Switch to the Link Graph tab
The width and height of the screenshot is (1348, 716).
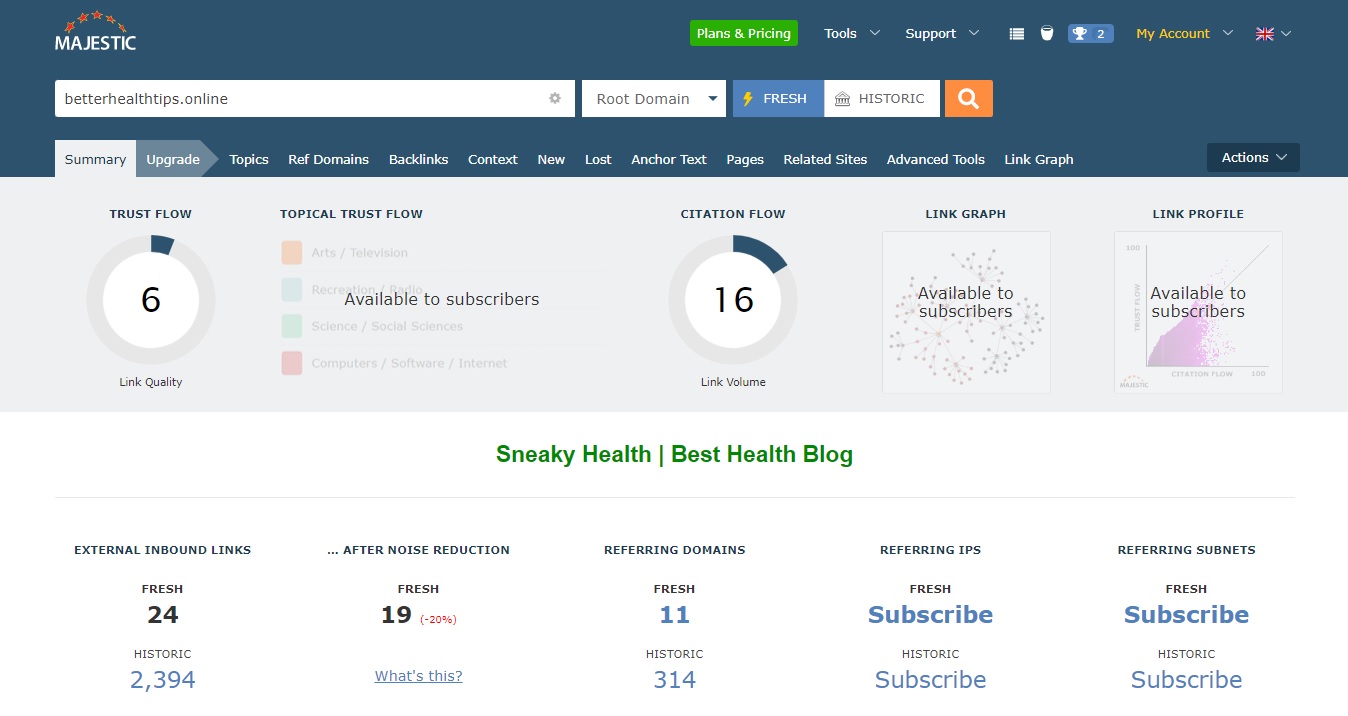pyautogui.click(x=1039, y=159)
